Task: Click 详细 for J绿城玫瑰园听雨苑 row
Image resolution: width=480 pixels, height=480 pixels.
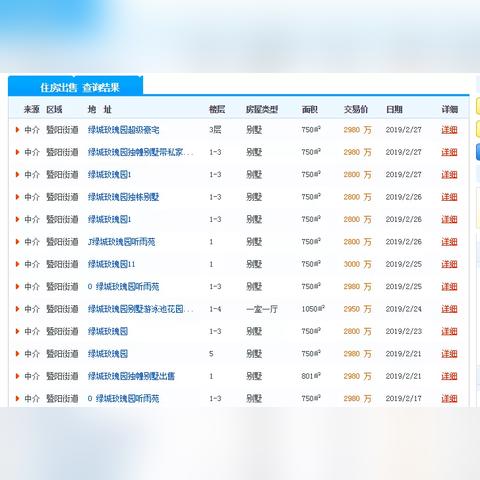Action: click(449, 242)
